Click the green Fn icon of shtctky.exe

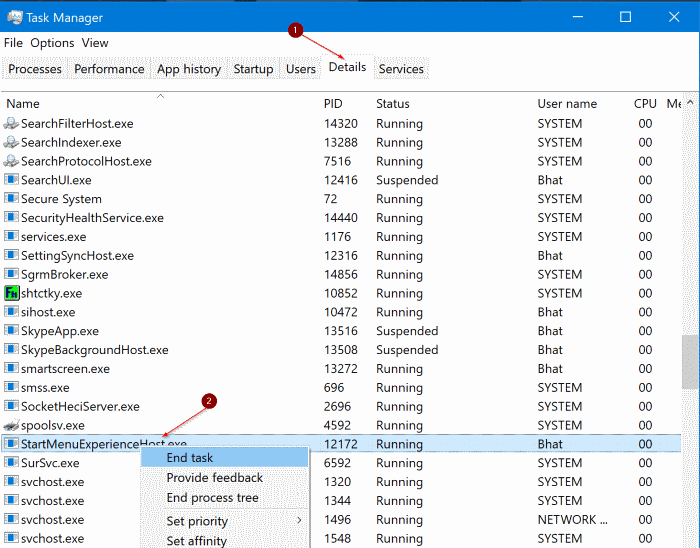12,293
